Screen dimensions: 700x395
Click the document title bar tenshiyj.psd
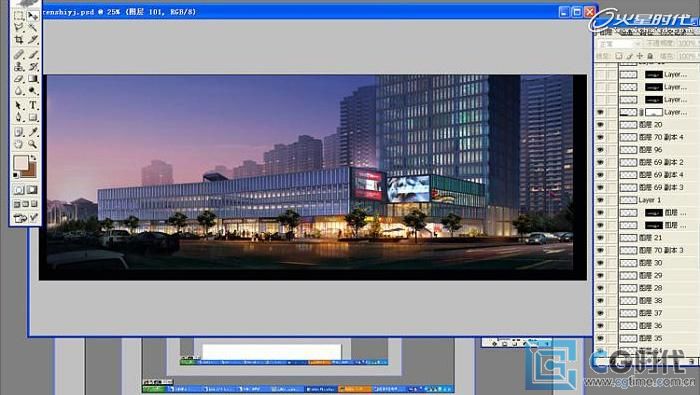tap(299, 12)
